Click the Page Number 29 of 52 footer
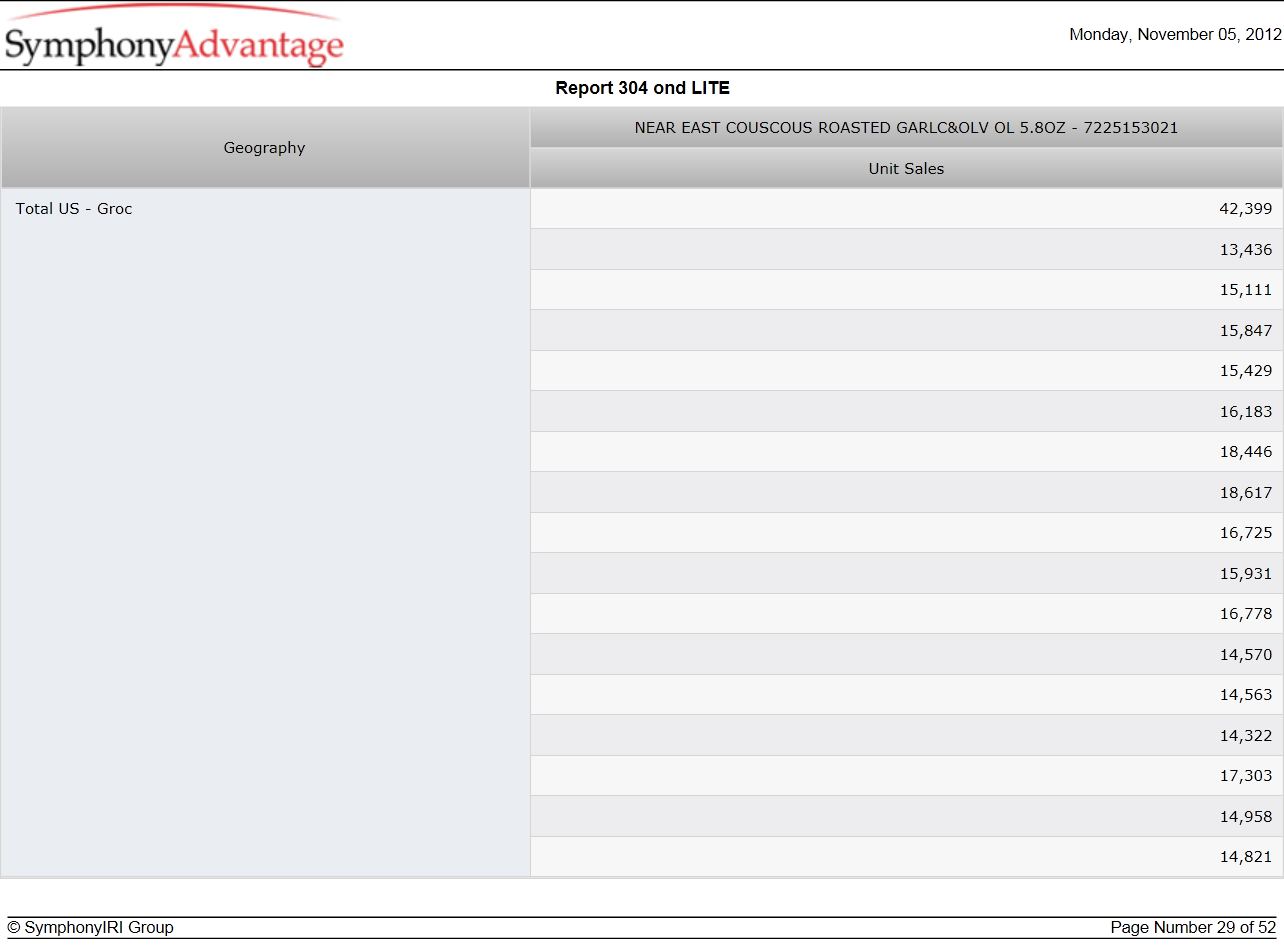Viewport: 1284px width, 946px height. 1193,928
